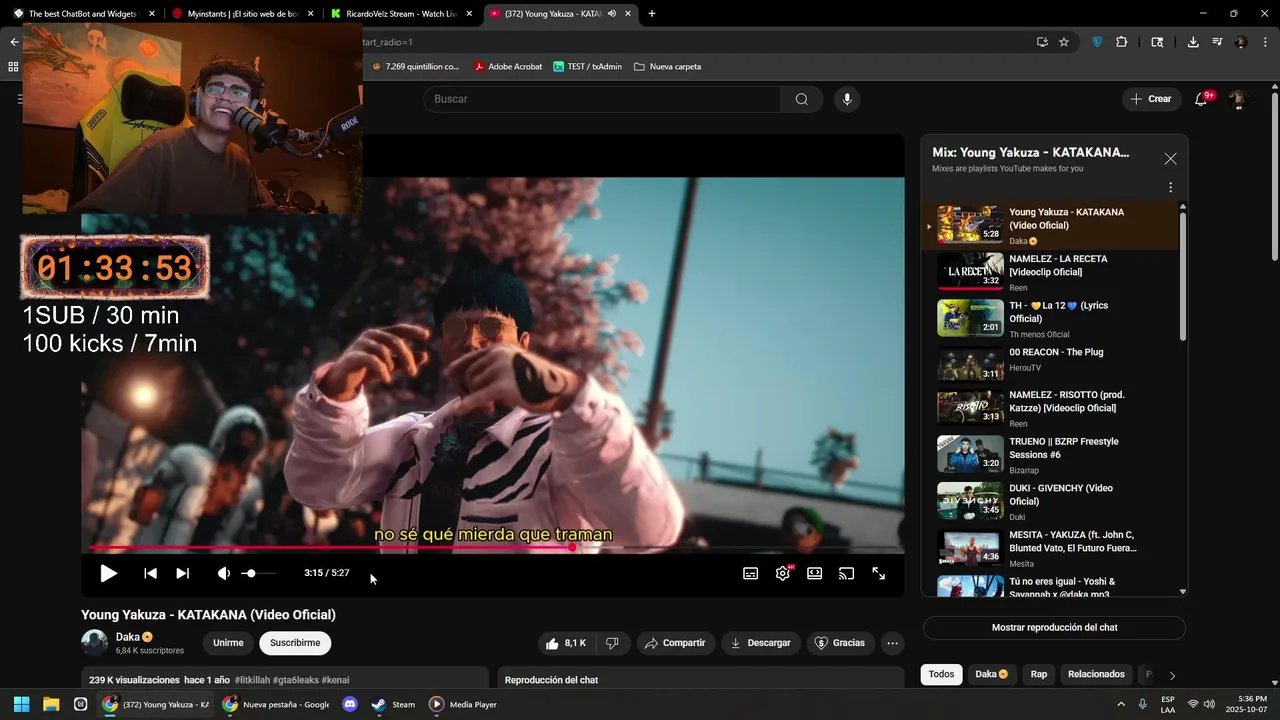Open YouTube notifications bell
This screenshot has height=720, width=1280.
tap(1202, 99)
